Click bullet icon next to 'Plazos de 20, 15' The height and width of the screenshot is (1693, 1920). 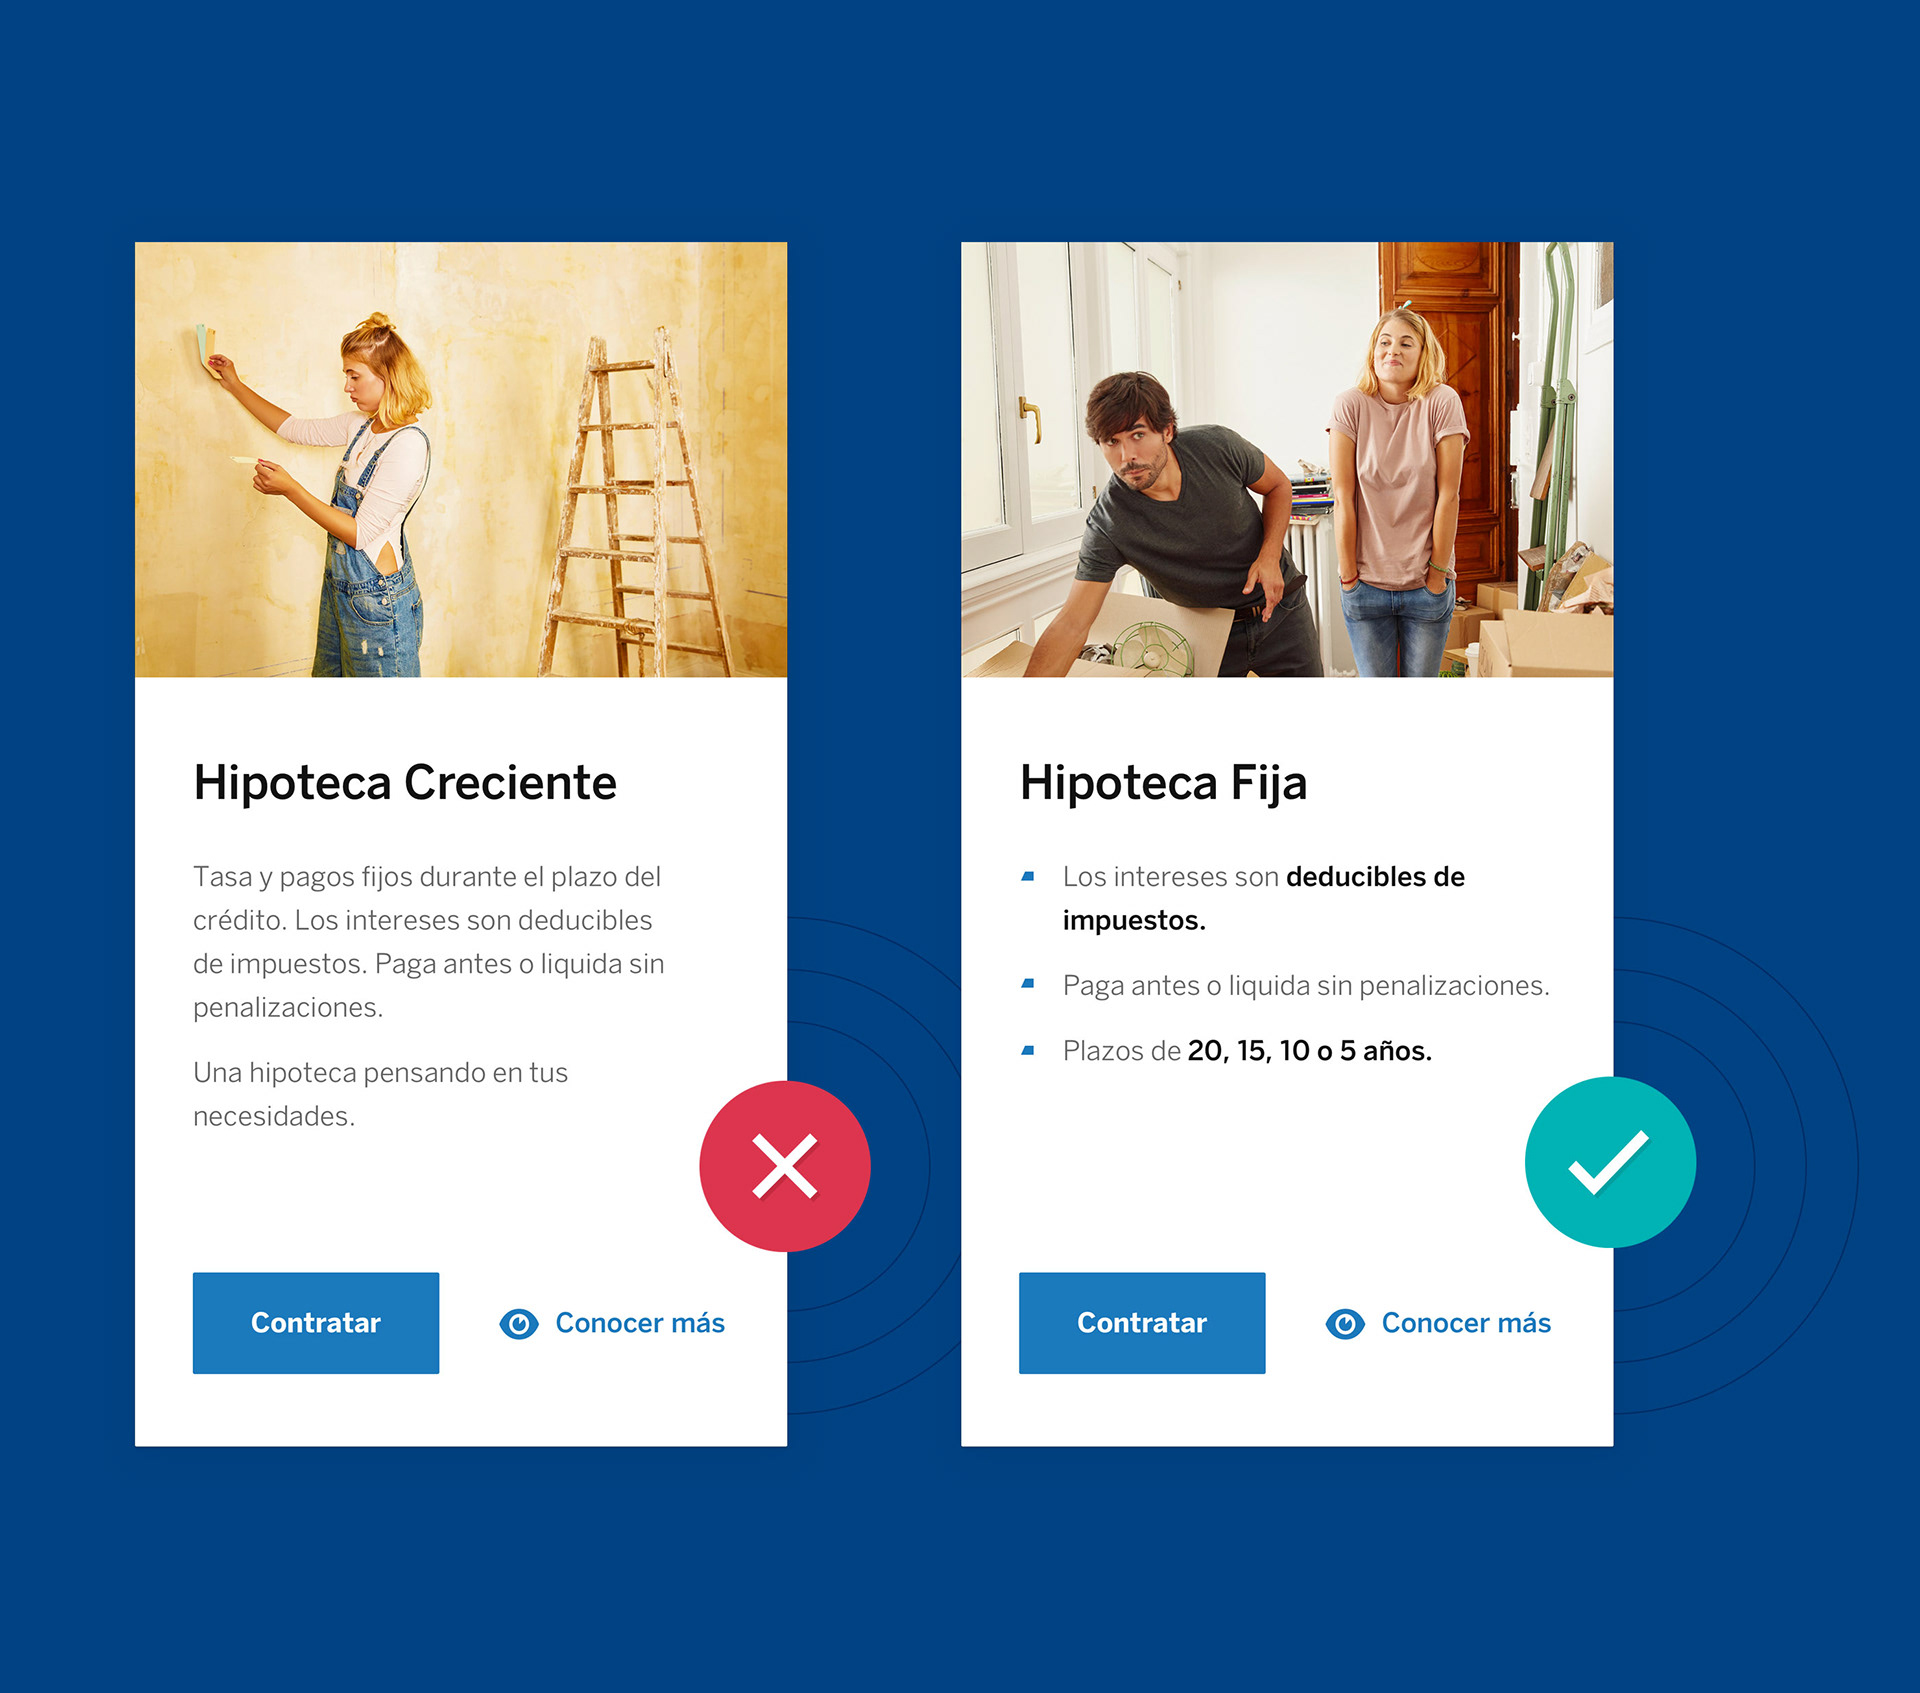1027,1050
